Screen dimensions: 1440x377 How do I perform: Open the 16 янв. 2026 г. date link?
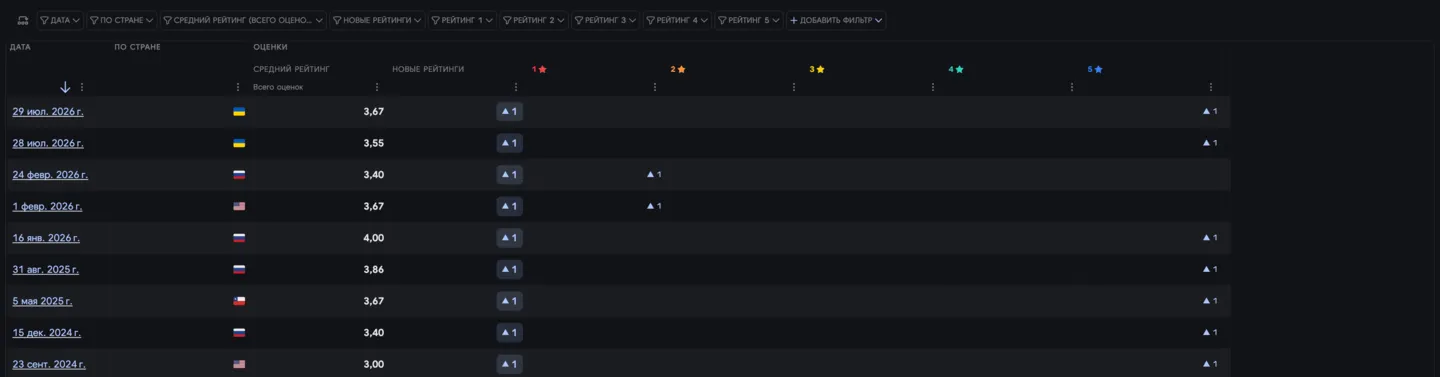46,238
